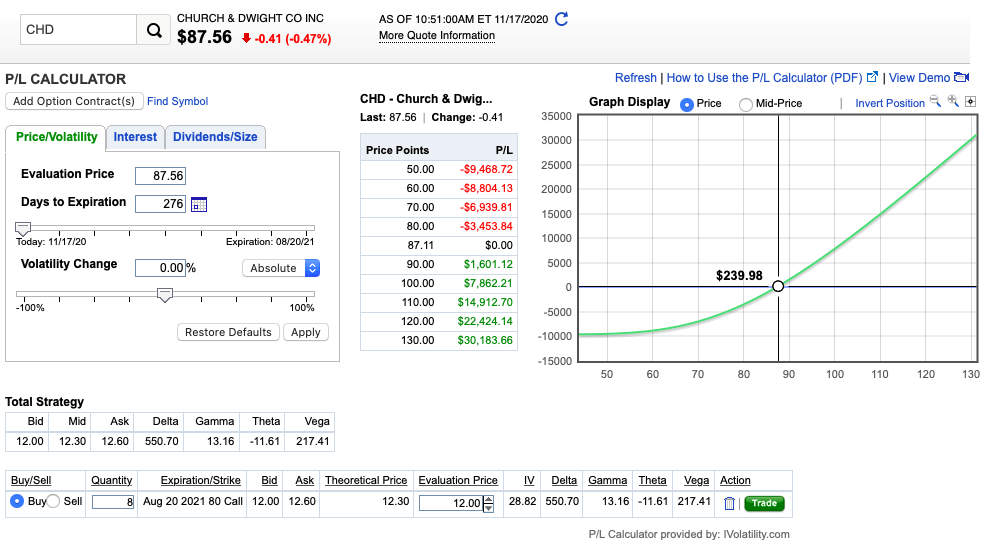
Task: Click the Volatility Change slider handle
Action: [165, 295]
